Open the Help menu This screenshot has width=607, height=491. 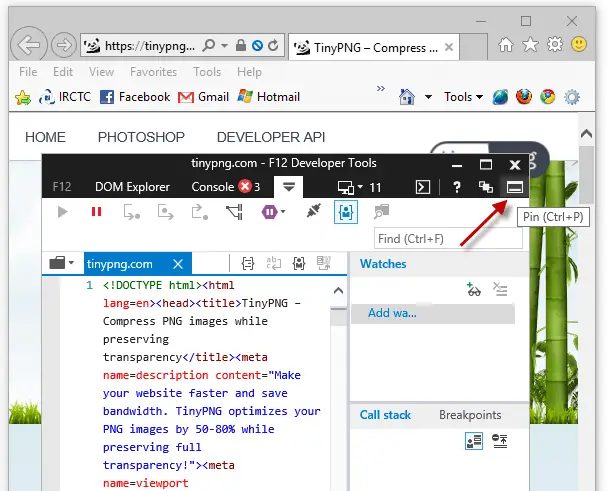click(249, 72)
